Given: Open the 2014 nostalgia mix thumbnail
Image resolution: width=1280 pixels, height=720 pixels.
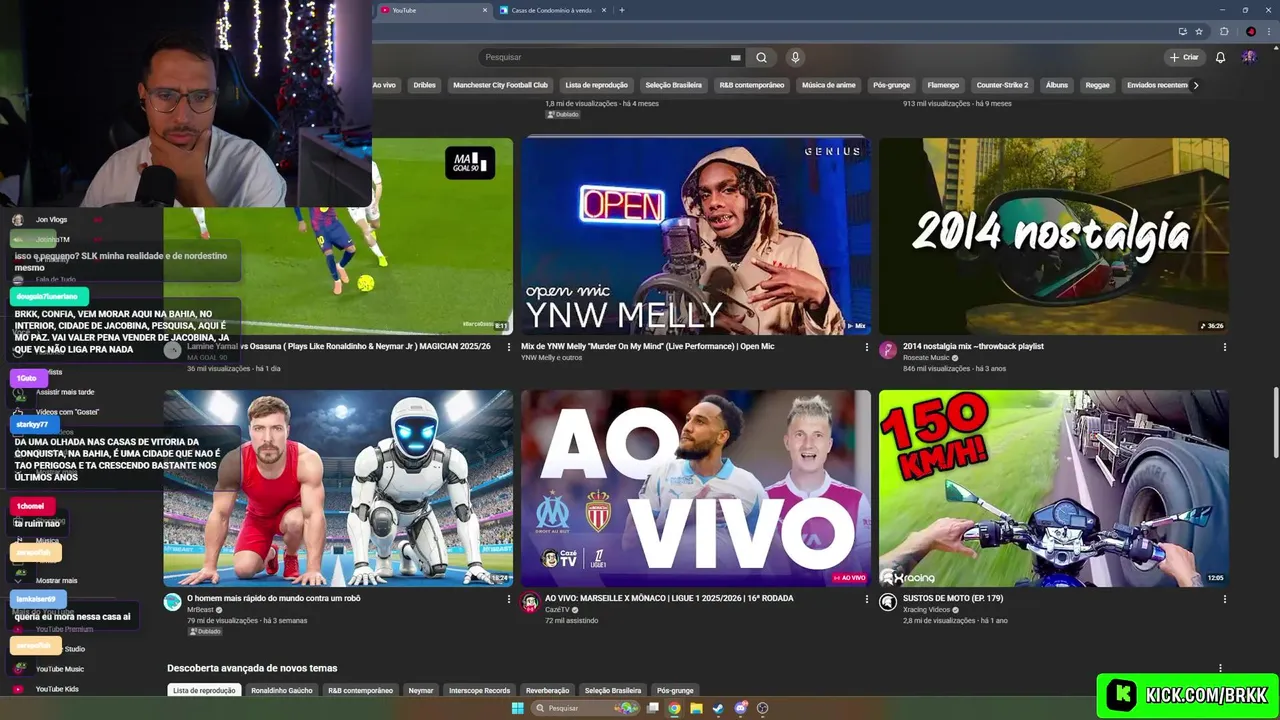Looking at the screenshot, I should coord(1054,236).
